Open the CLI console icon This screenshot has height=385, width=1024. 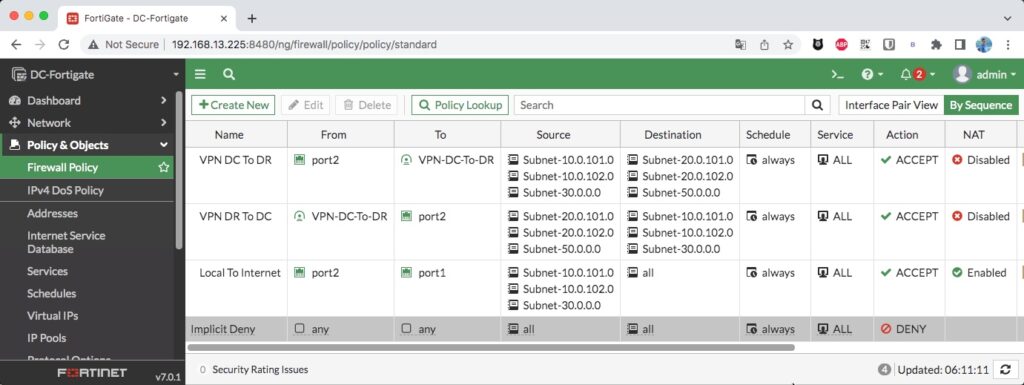837,74
